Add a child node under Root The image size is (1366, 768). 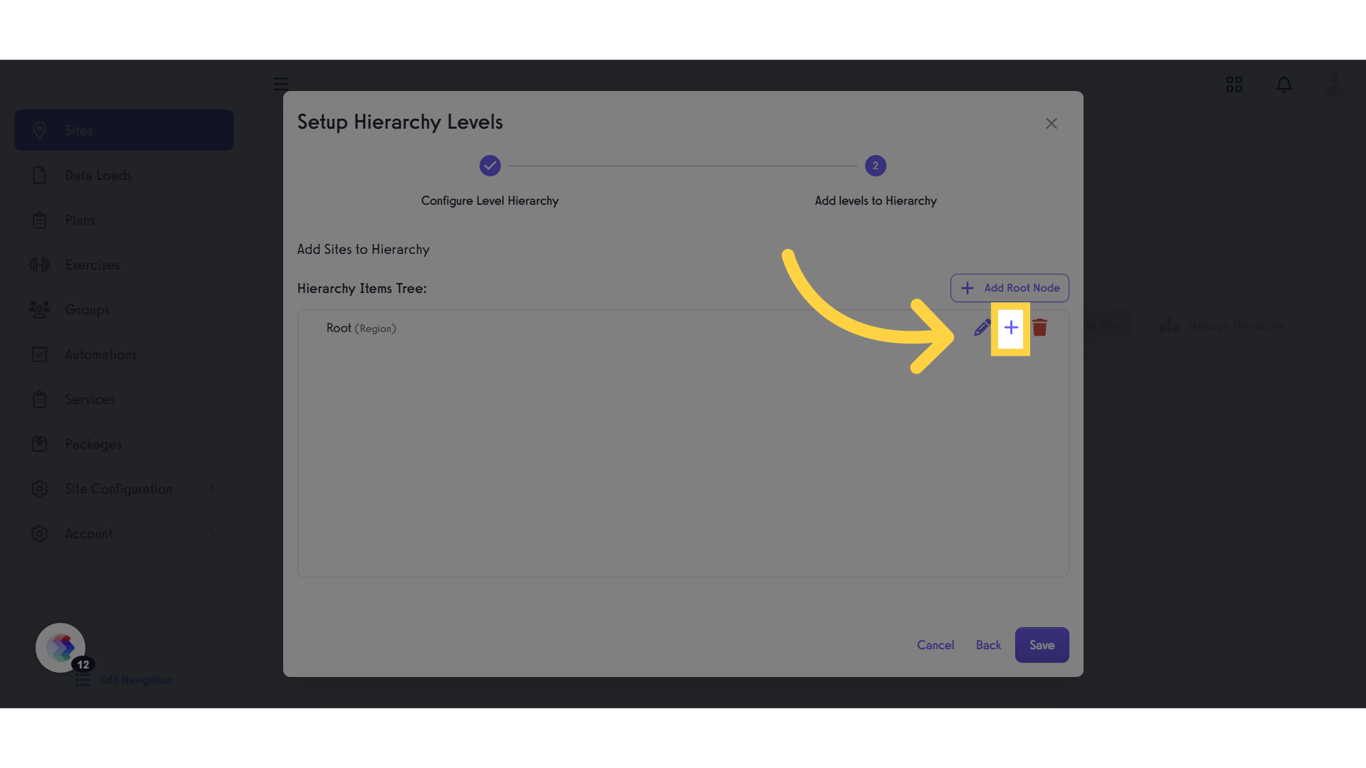coord(1011,328)
